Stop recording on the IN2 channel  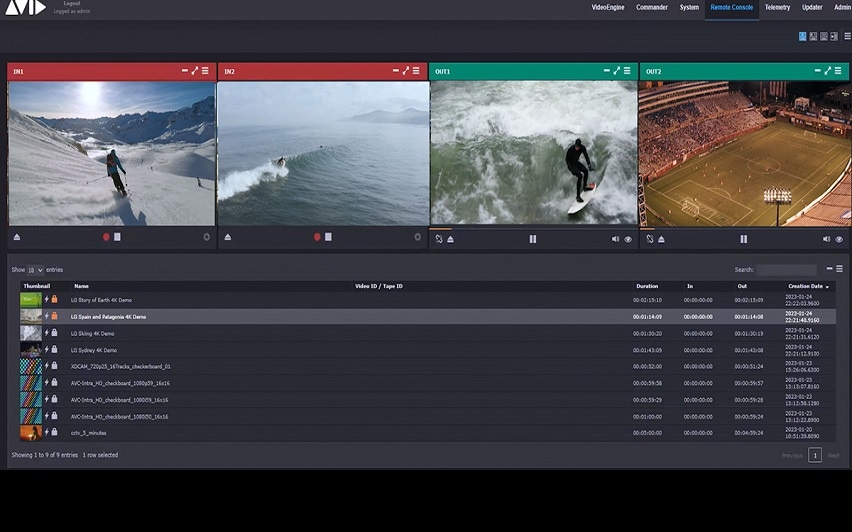[x=328, y=237]
